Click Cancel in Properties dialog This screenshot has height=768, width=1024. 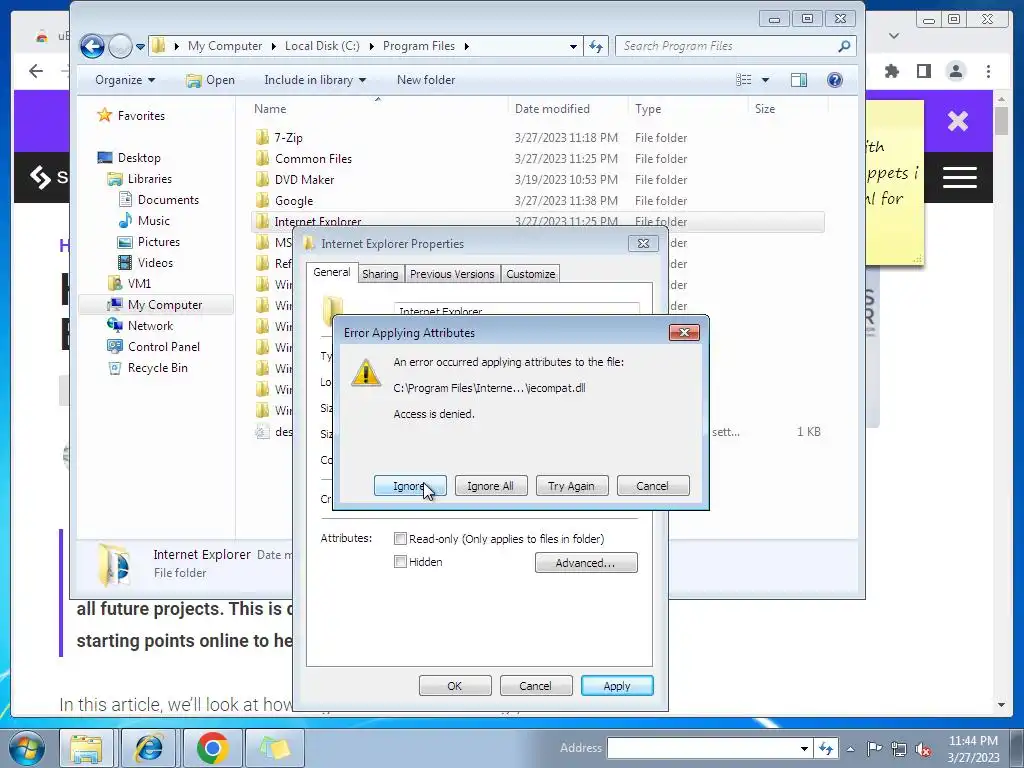pos(536,686)
